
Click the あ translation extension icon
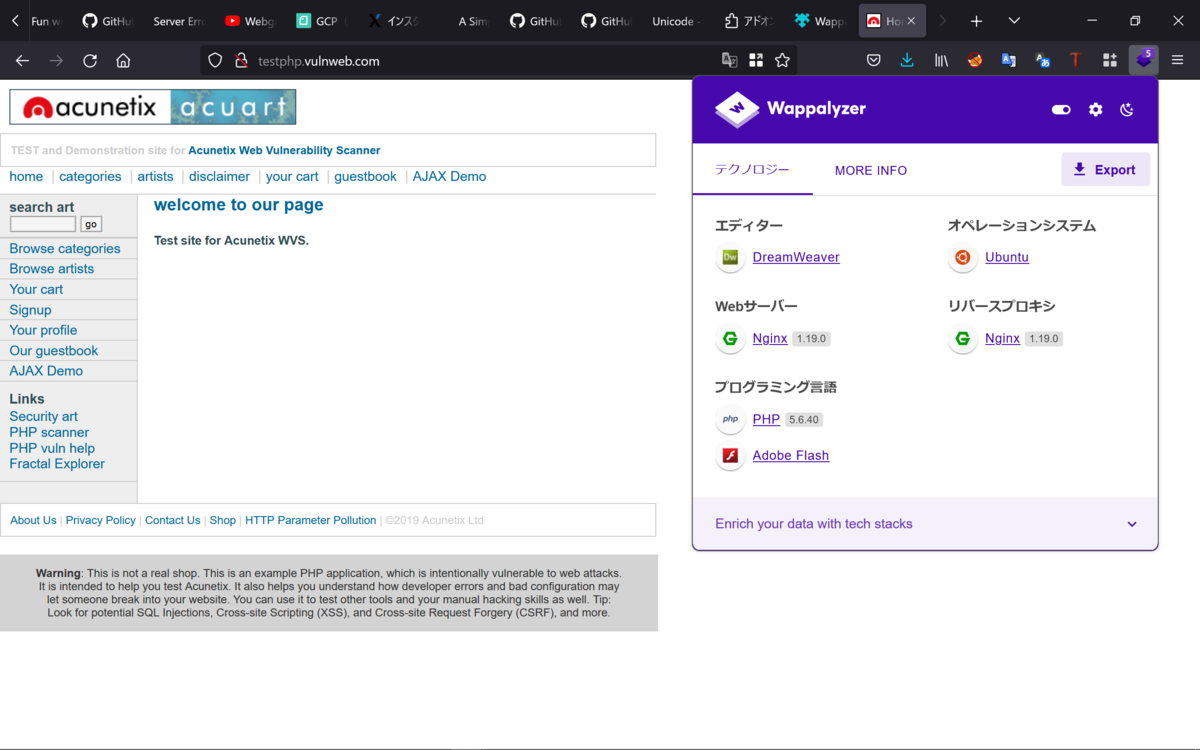coord(1042,60)
